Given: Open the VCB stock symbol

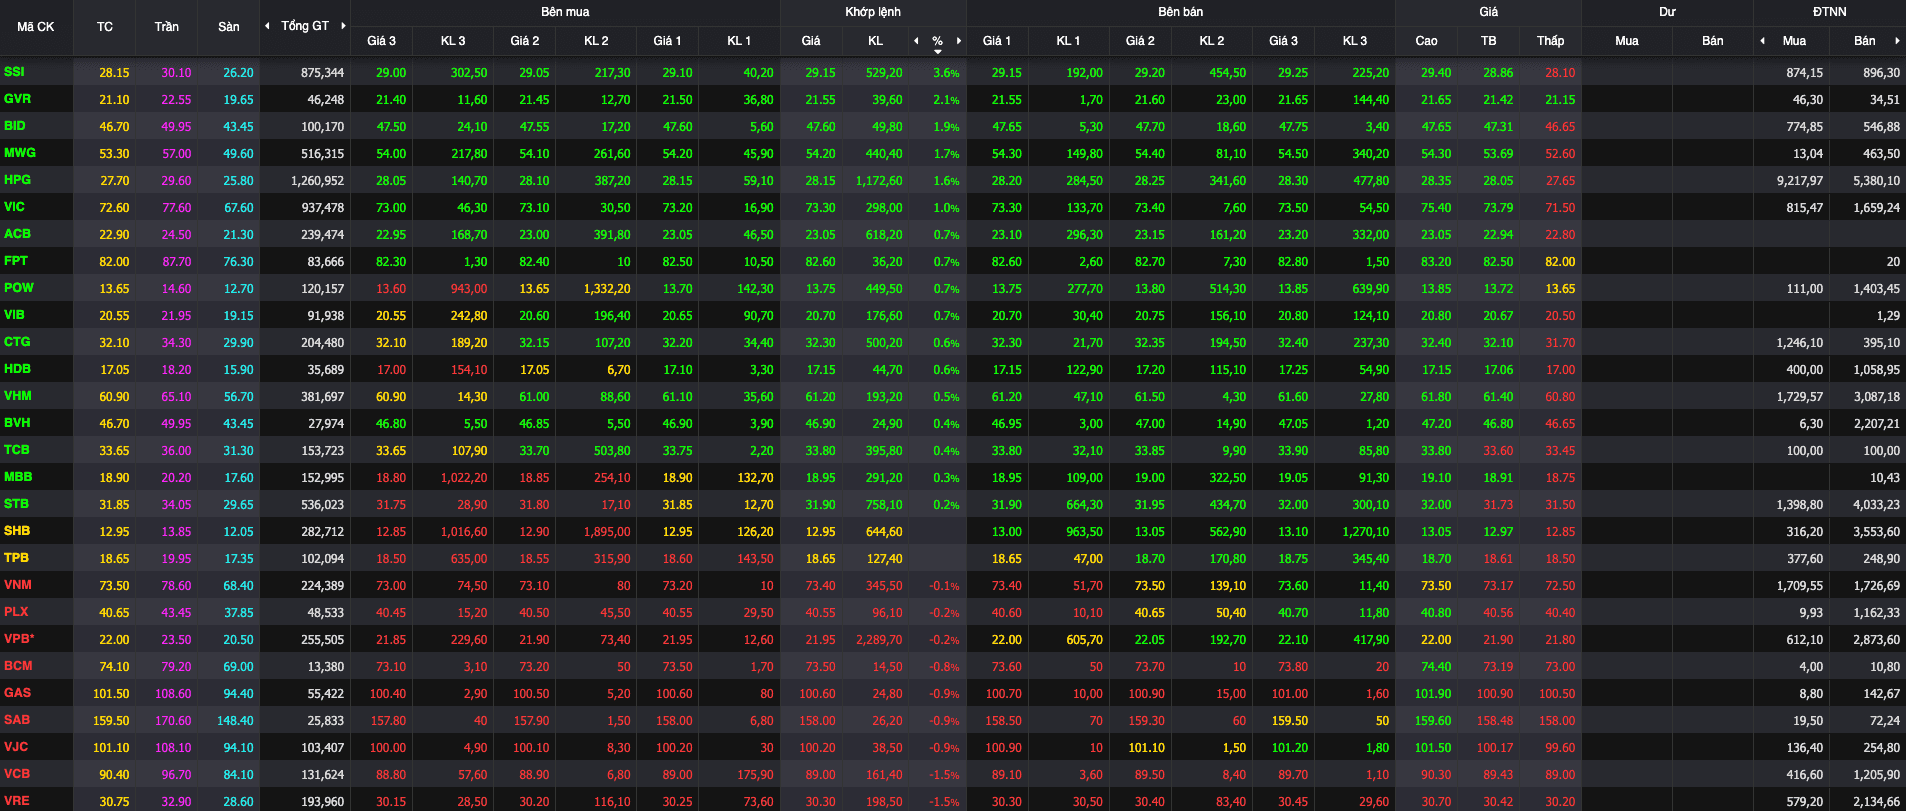Looking at the screenshot, I should (x=17, y=774).
